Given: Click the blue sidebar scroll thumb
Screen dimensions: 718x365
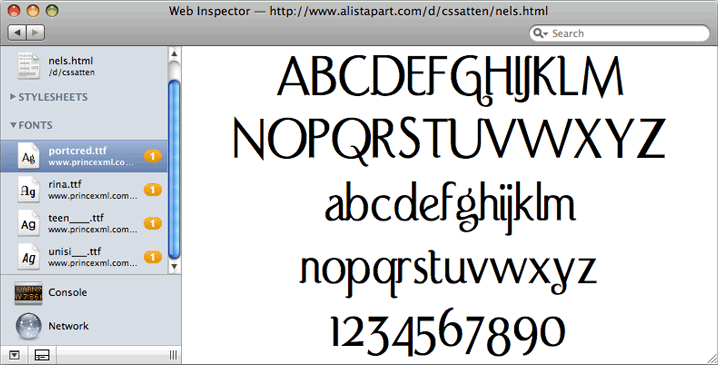Looking at the screenshot, I should tap(174, 169).
